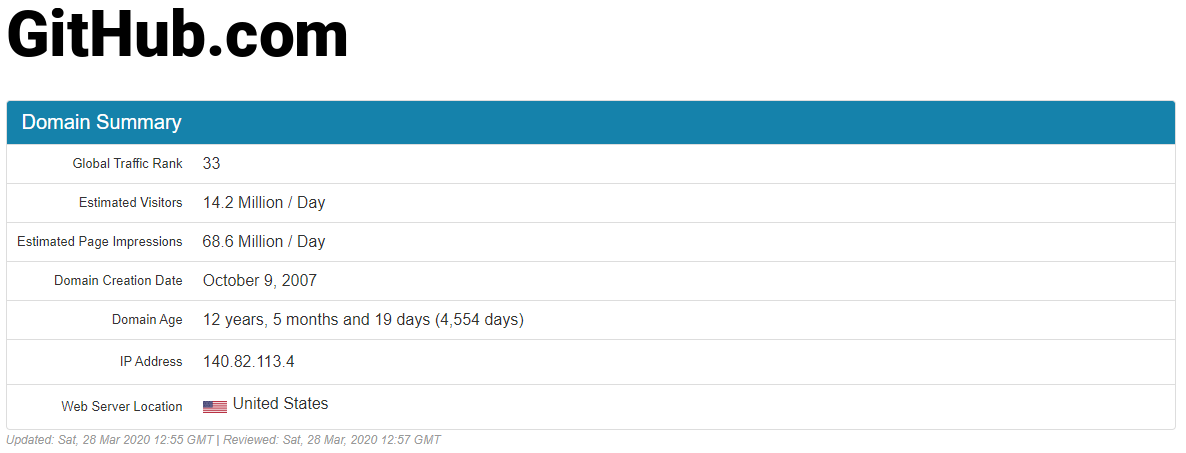1186x453 pixels.
Task: Click the Reviewed timestamp text
Action: pos(332,439)
